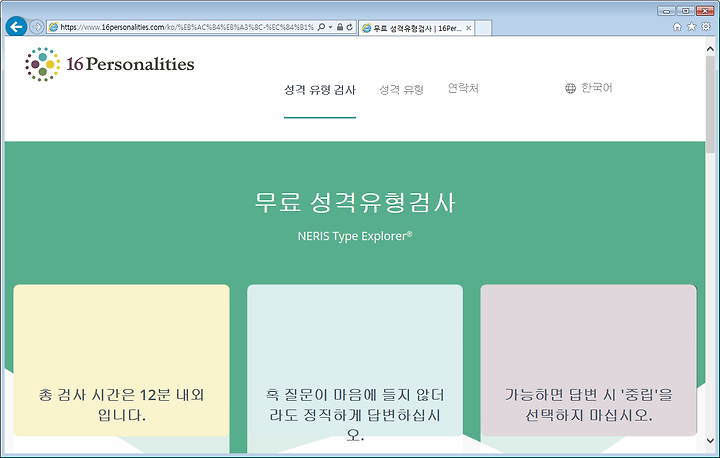The height and width of the screenshot is (458, 720).
Task: Click the 무료 성격유형검사 heading
Action: 355,203
